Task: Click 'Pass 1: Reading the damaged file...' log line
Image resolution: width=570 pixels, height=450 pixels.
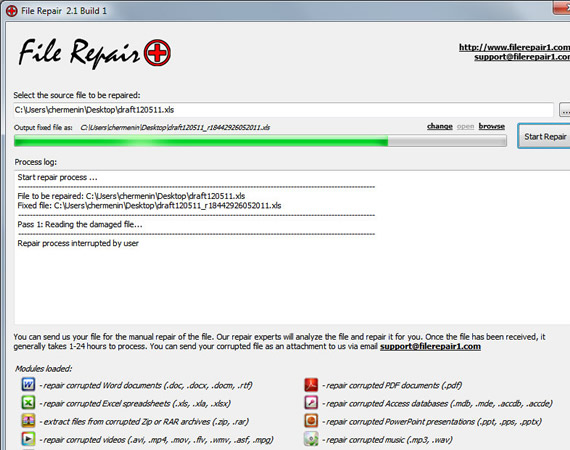Action: (80, 224)
